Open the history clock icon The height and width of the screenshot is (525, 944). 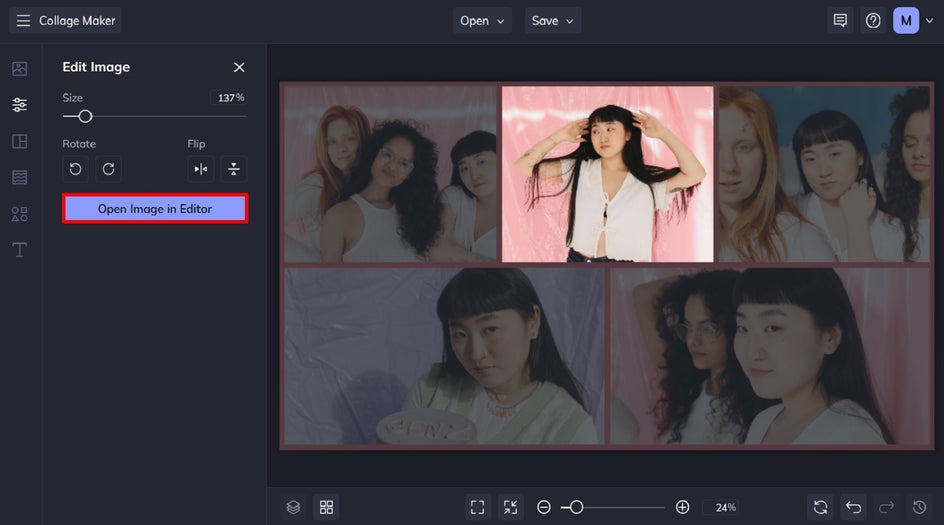pyautogui.click(x=919, y=507)
